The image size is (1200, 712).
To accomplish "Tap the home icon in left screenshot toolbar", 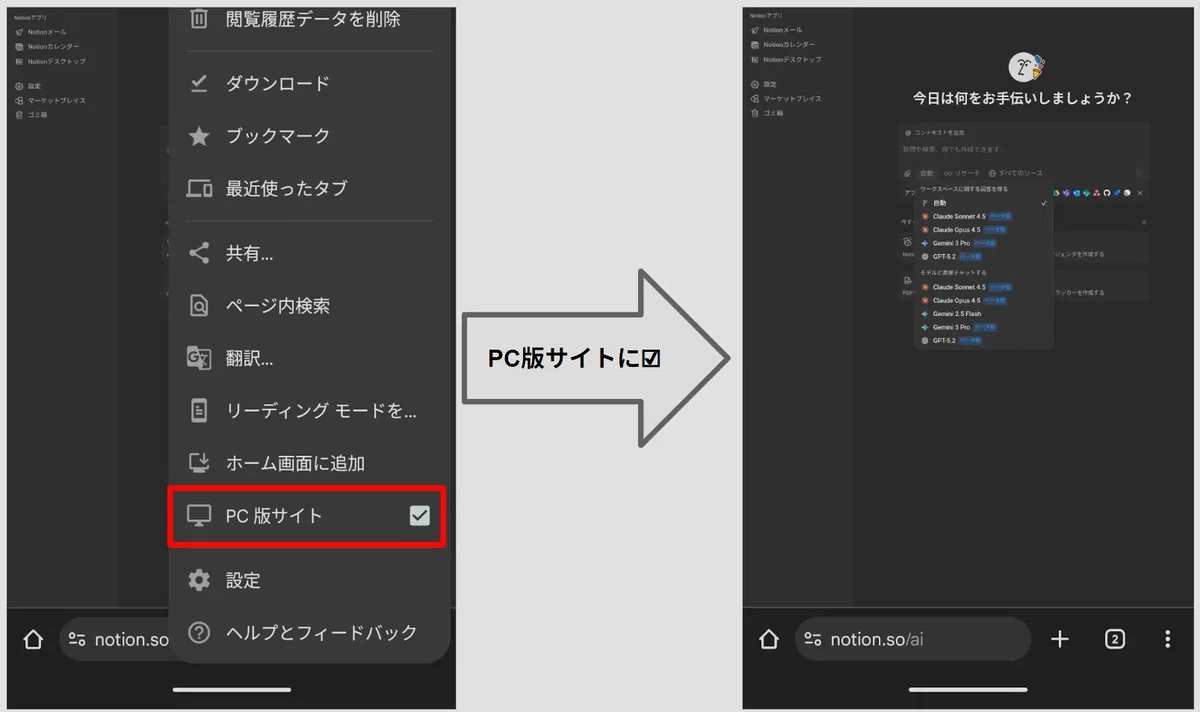I will (x=33, y=640).
